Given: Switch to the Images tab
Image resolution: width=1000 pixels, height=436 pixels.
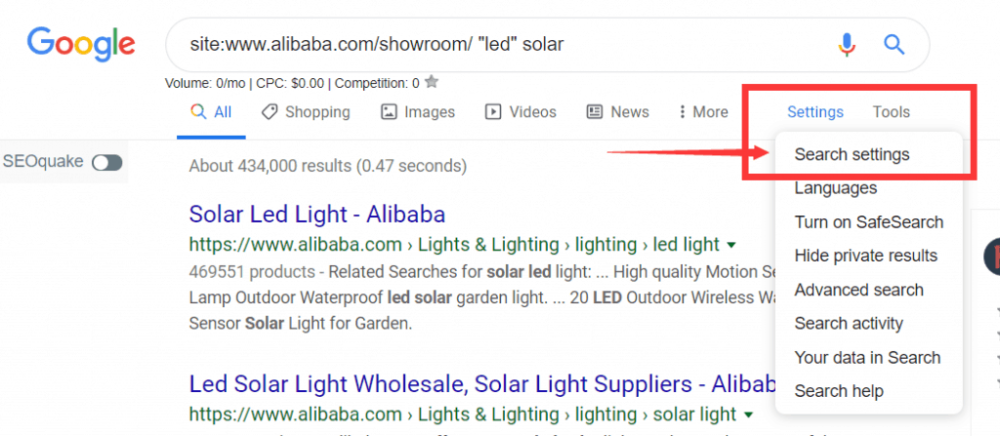Looking at the screenshot, I should tap(418, 112).
